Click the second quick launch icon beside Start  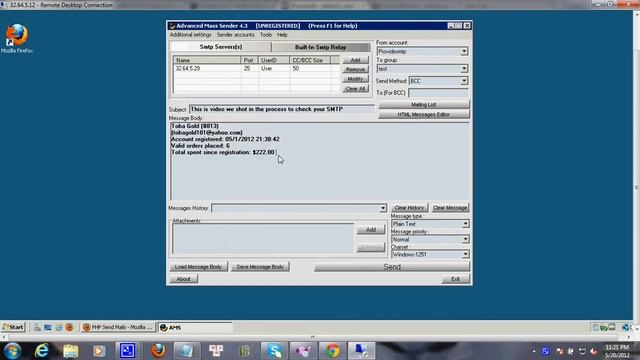tap(48, 327)
